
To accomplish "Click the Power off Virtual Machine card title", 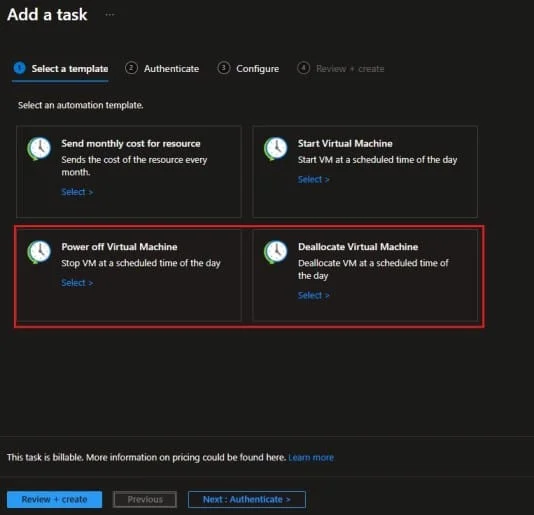I will [x=119, y=247].
